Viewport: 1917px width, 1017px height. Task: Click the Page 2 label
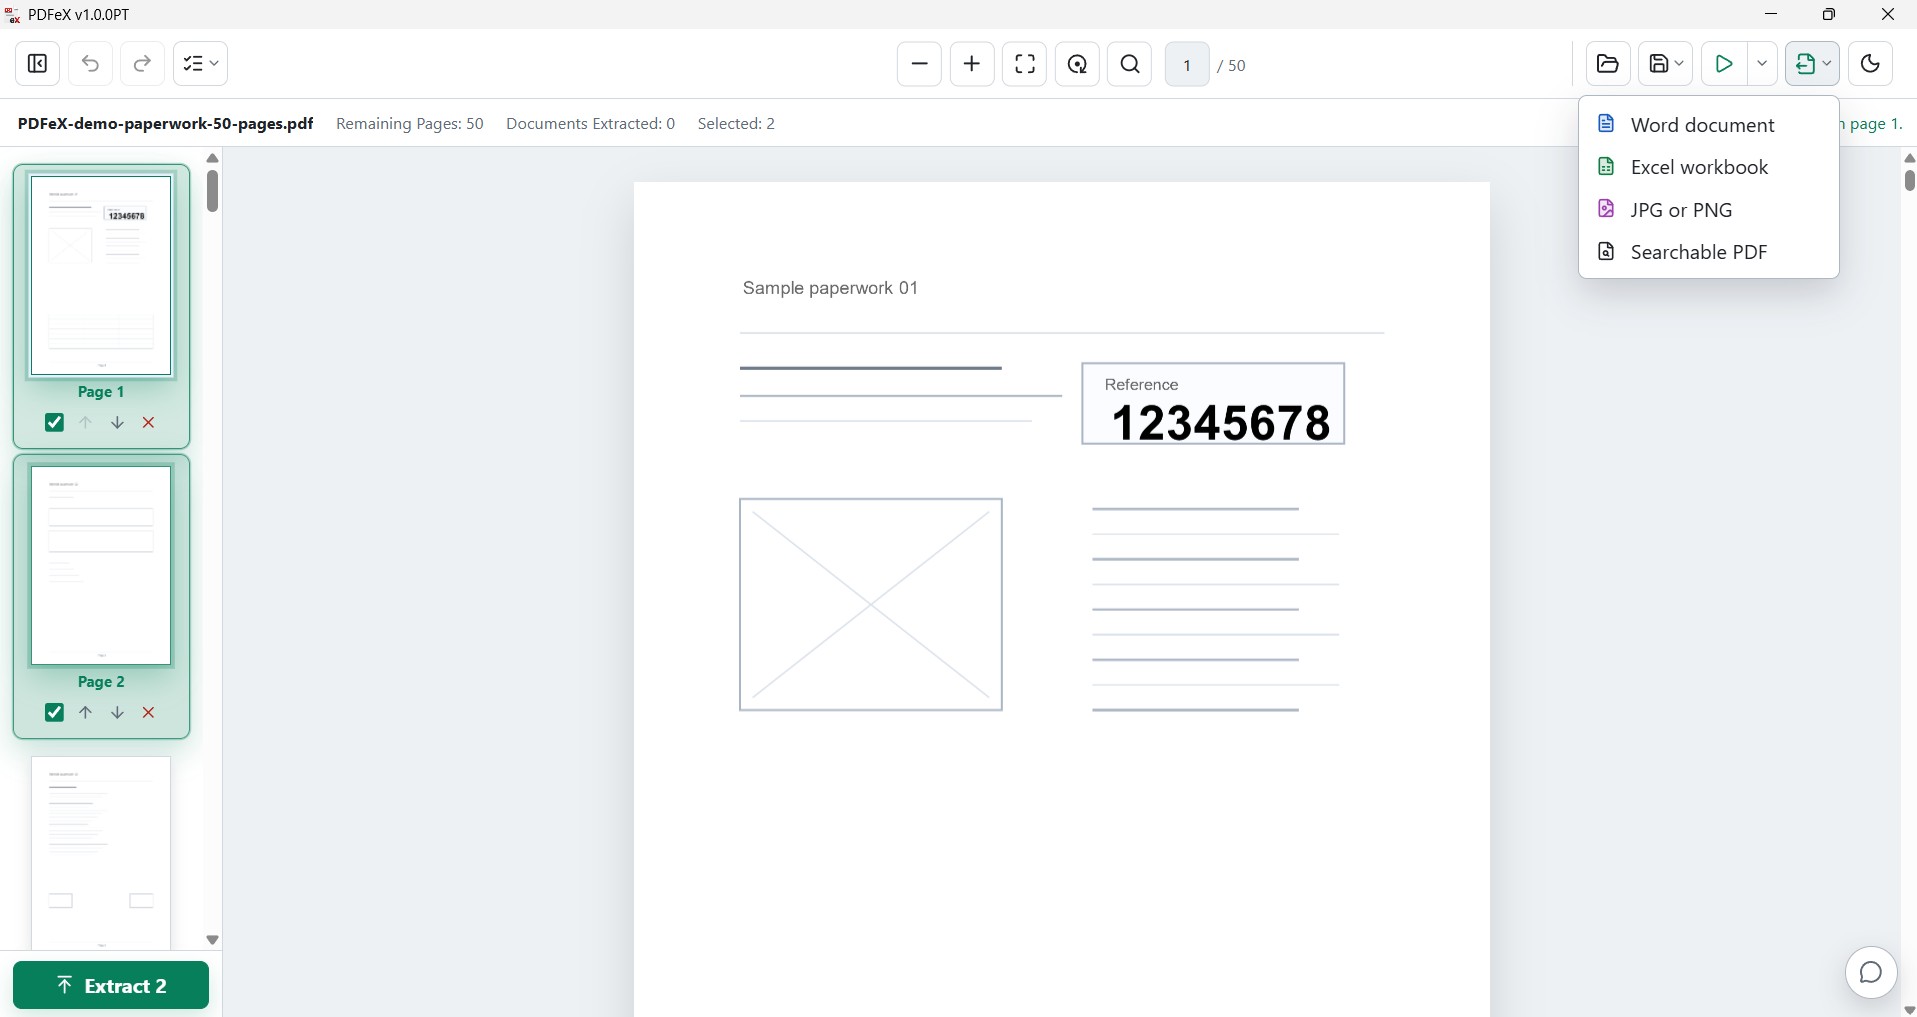click(101, 682)
